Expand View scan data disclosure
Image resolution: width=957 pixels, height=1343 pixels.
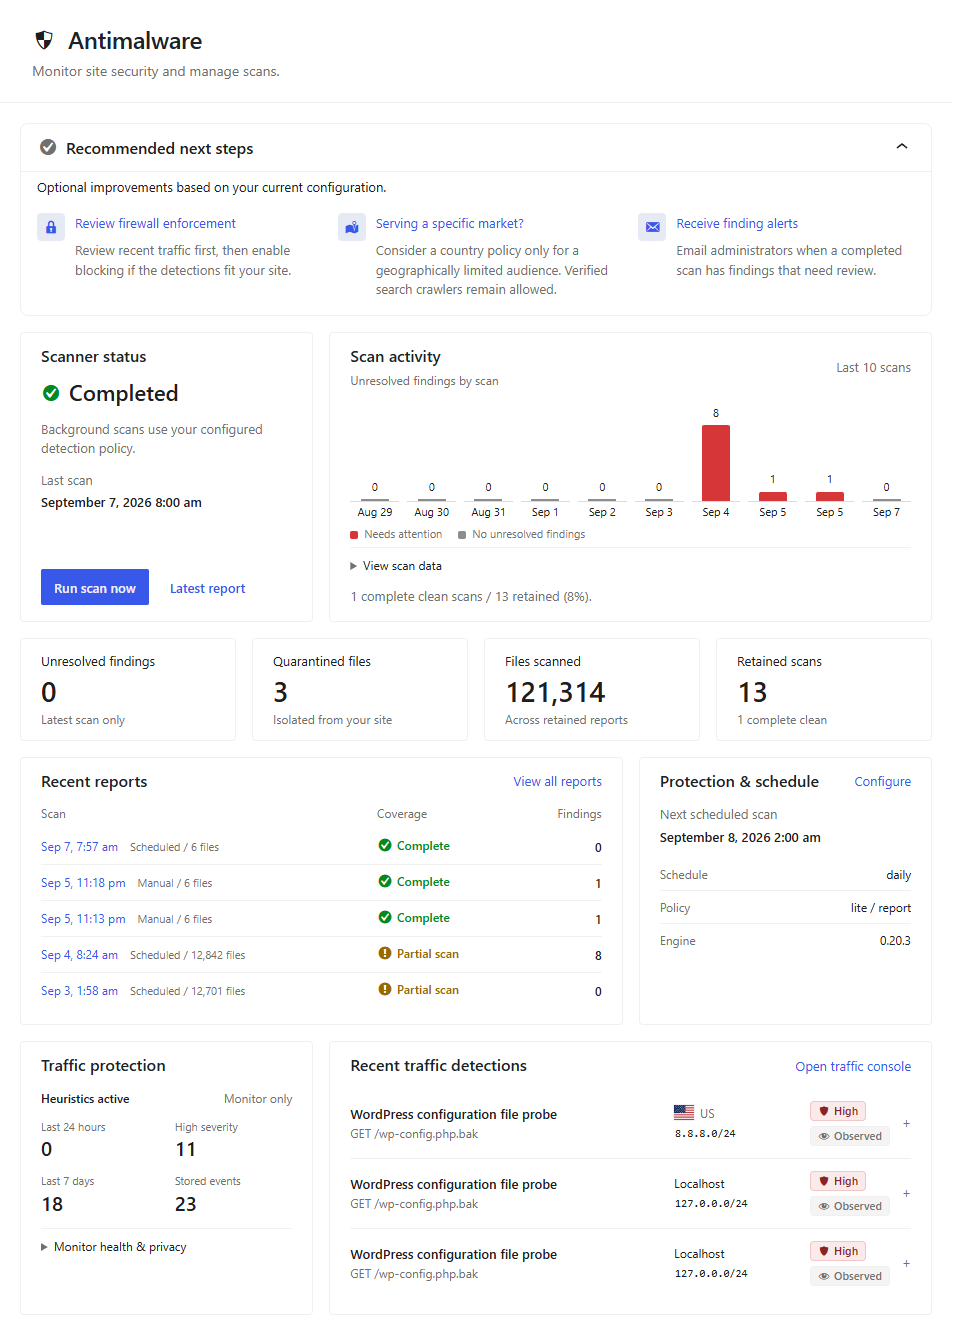coord(396,566)
